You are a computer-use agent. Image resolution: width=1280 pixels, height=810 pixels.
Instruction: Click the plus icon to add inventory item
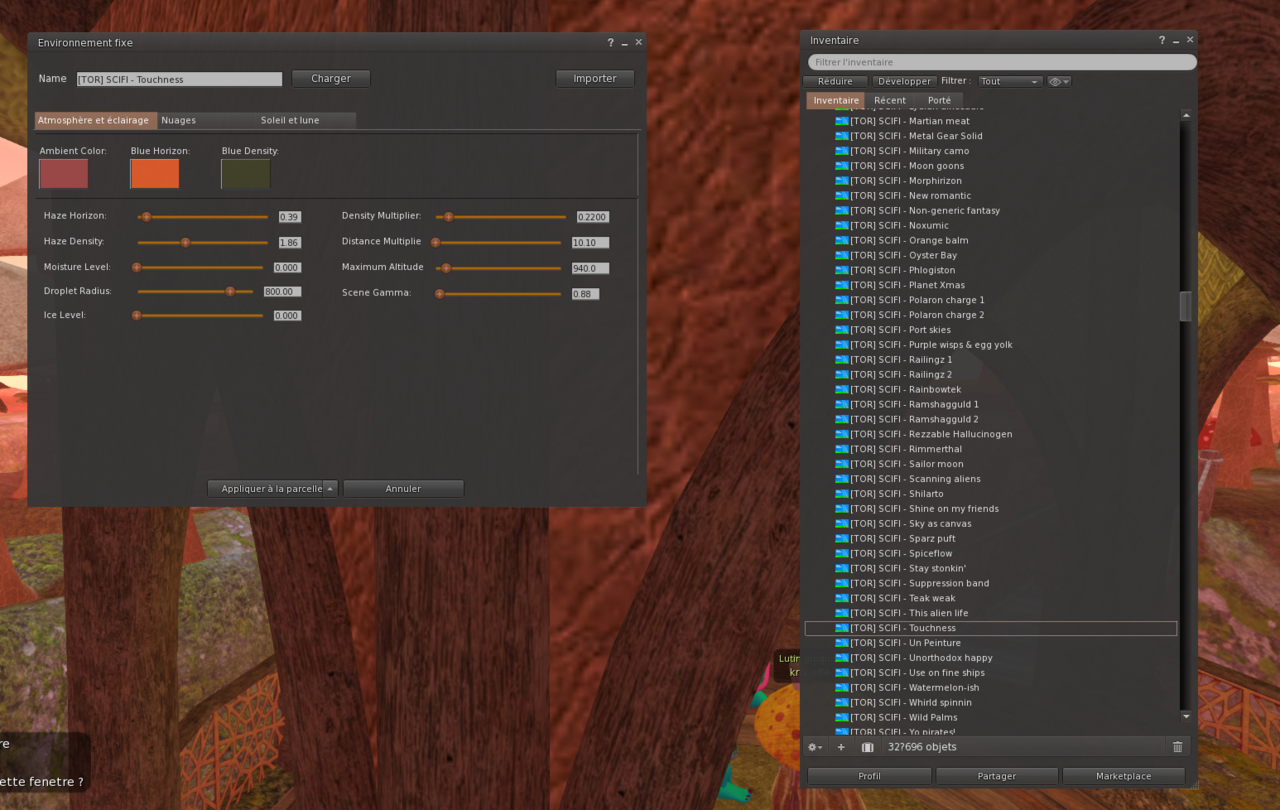(841, 747)
